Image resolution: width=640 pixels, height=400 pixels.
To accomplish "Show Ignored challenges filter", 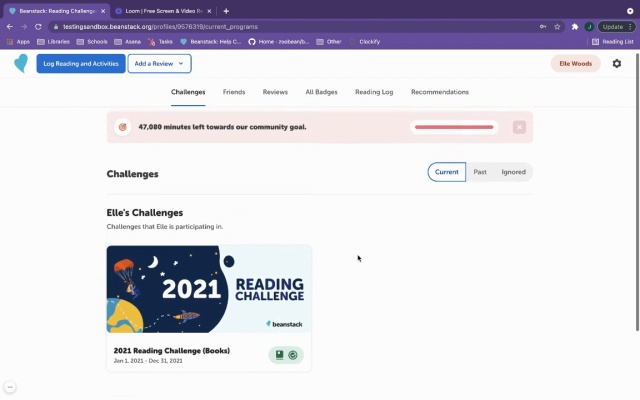I will tap(513, 172).
